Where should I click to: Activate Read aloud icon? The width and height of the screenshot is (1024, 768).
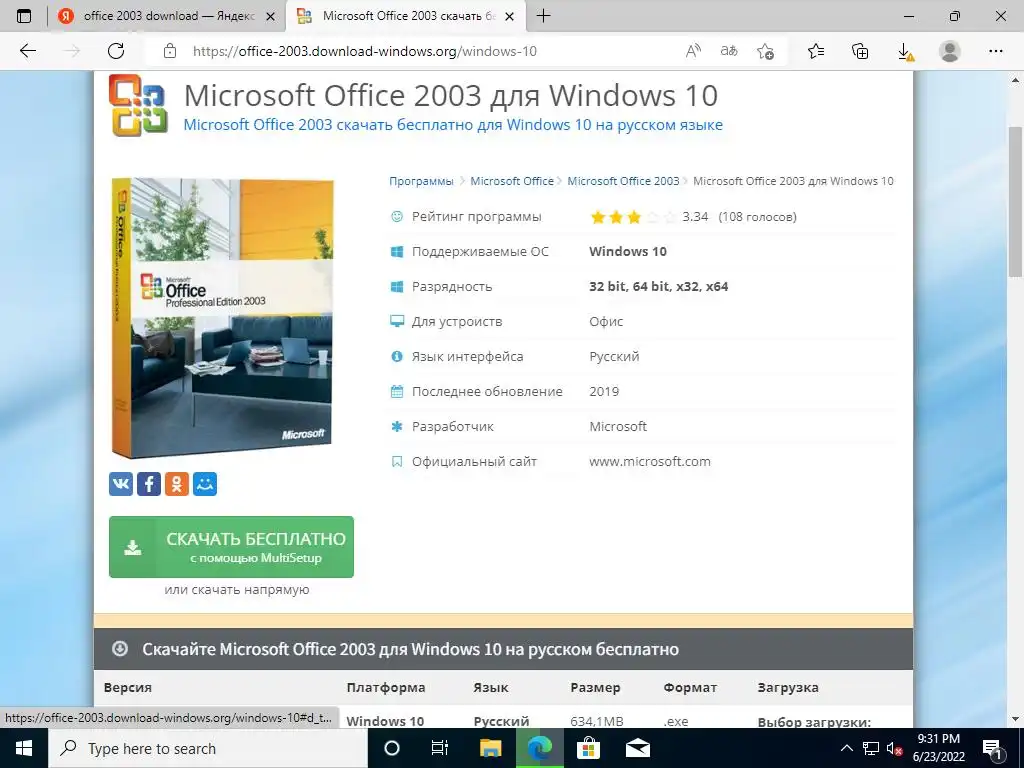693,51
